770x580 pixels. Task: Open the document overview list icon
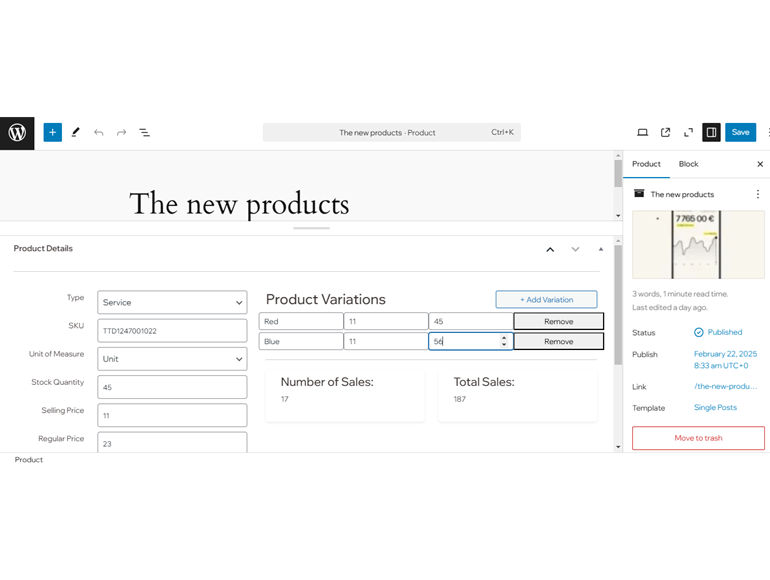coord(144,133)
